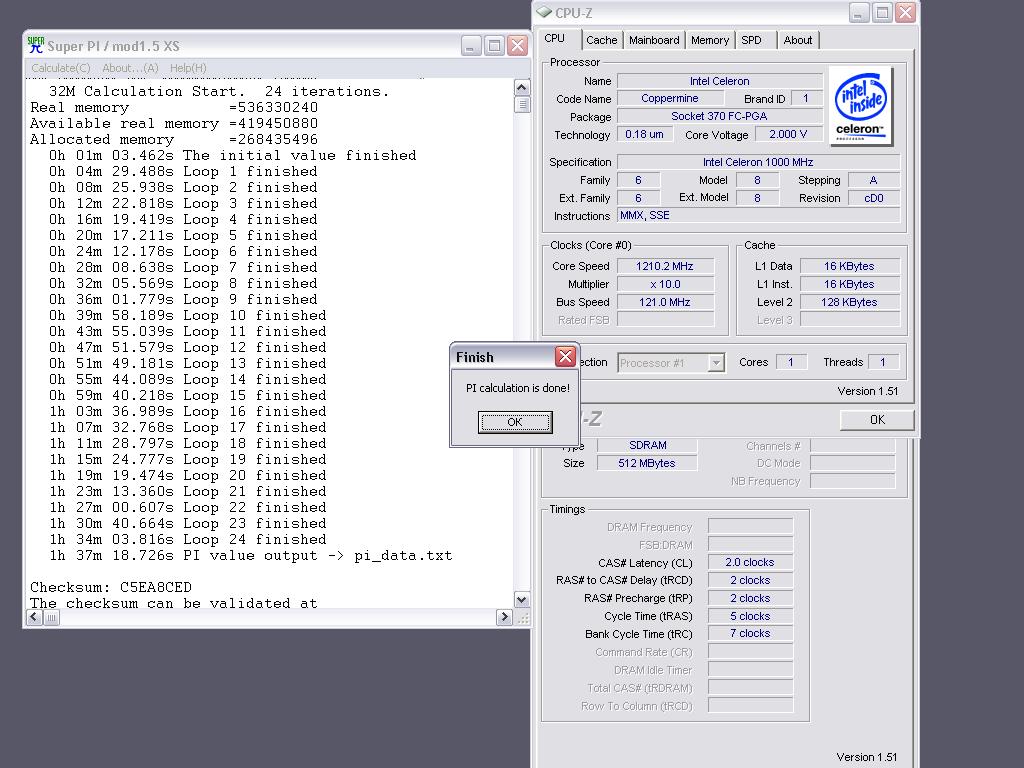Close the Super PI window
The height and width of the screenshot is (768, 1024).
coord(517,46)
